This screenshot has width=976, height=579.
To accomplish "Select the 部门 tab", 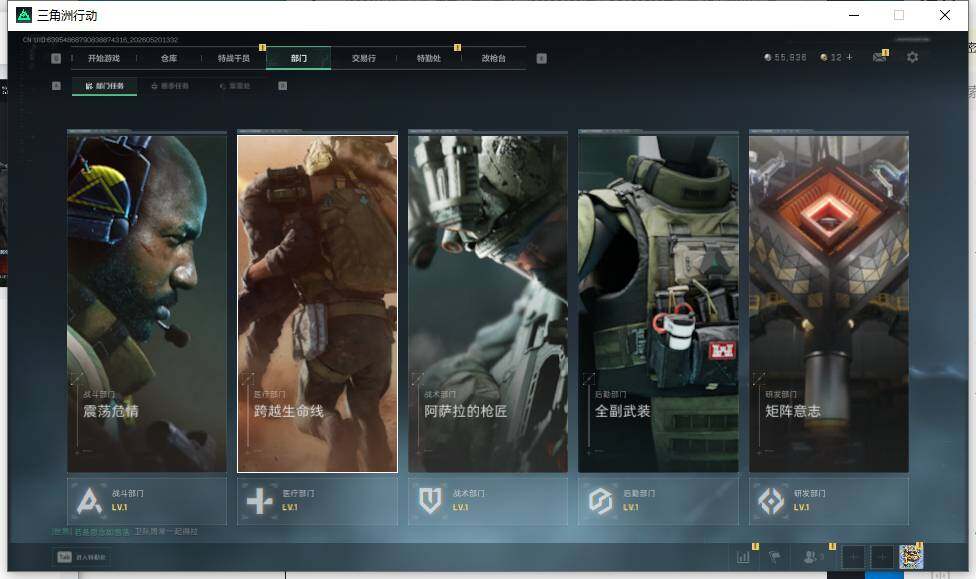I will coord(299,59).
